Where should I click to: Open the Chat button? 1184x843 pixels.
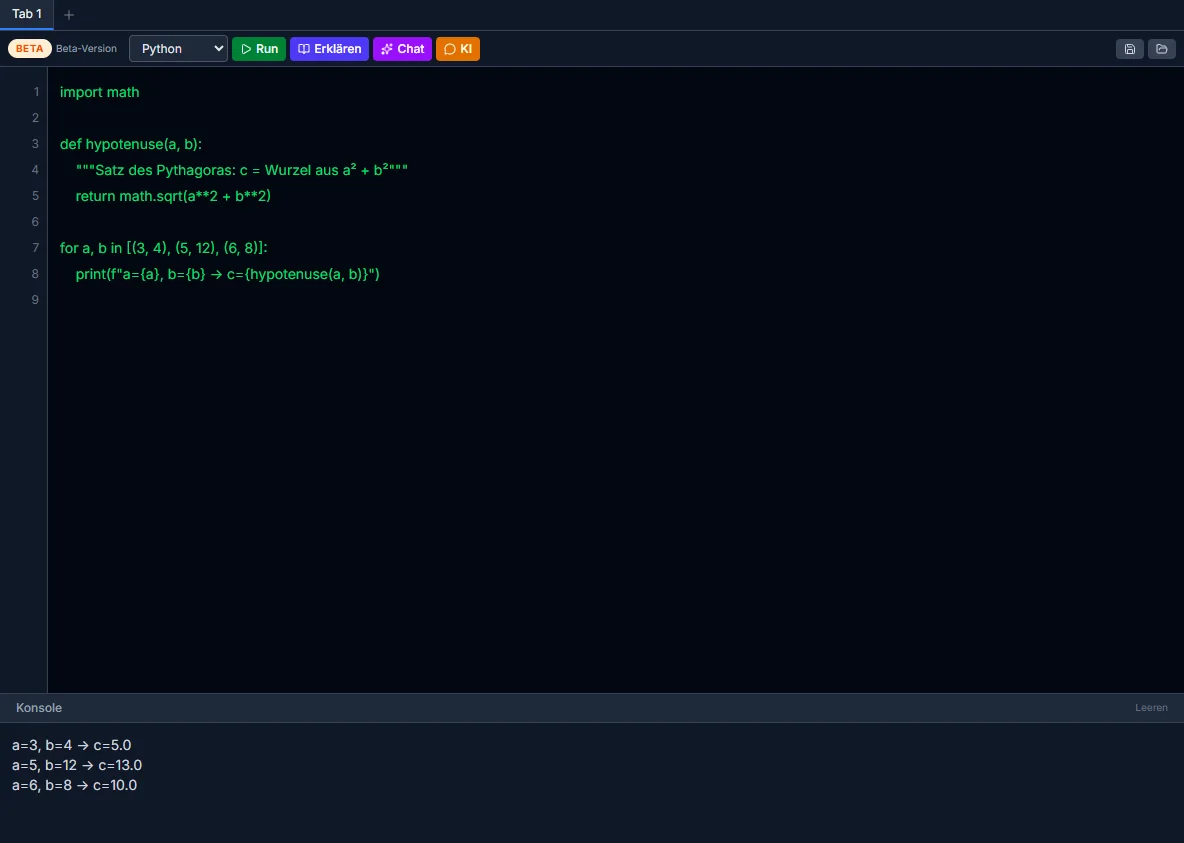402,49
